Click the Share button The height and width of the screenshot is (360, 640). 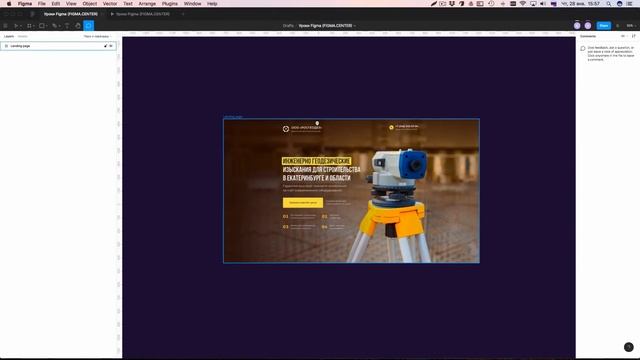(604, 26)
